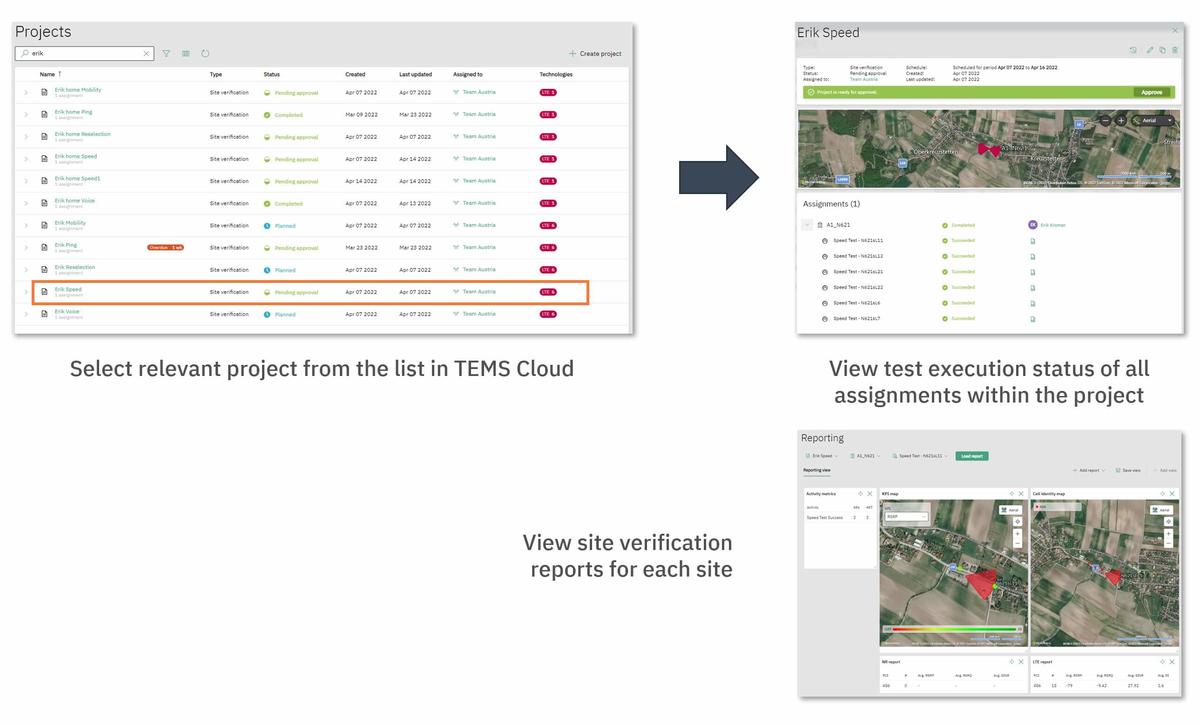Open Erik Speed project dropdown in Reporting
This screenshot has width=1200, height=725.
tap(822, 456)
